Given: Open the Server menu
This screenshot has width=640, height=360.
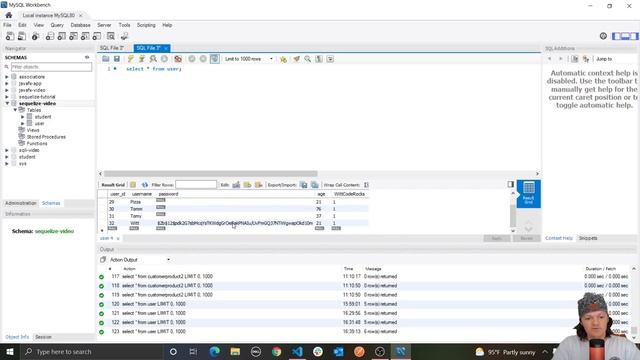Looking at the screenshot, I should click(104, 25).
